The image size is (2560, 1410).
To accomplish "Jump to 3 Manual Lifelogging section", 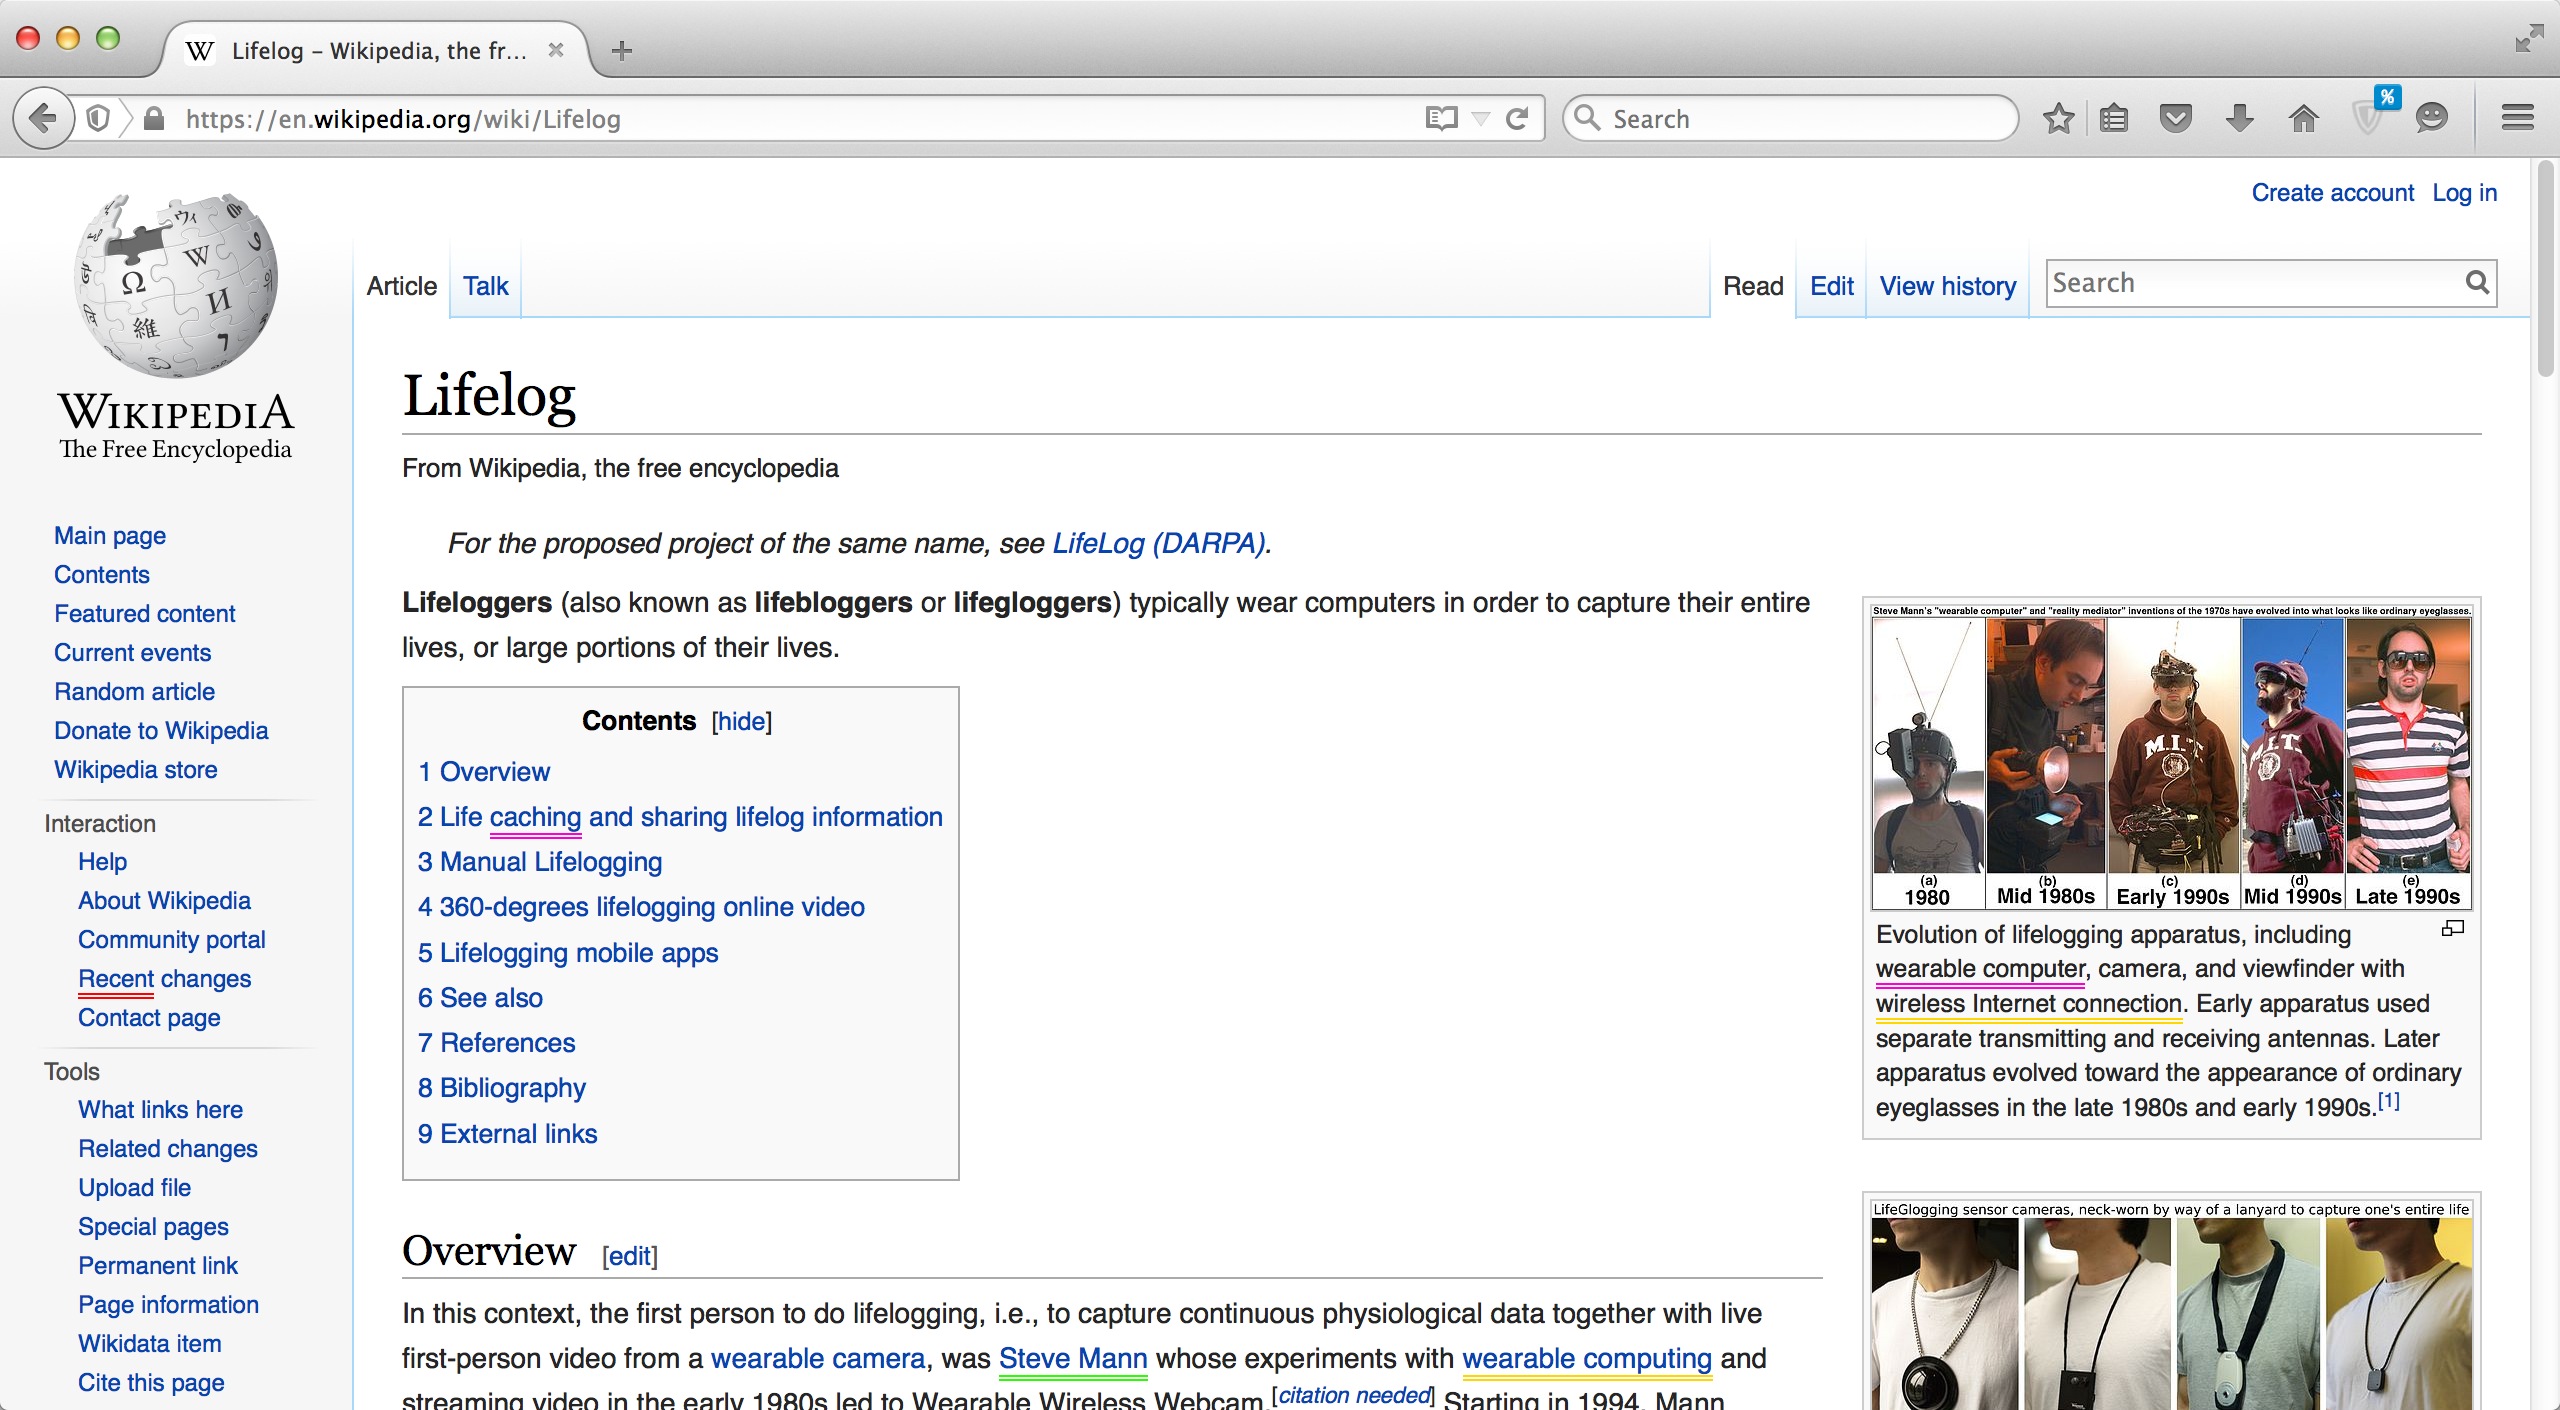I will click(540, 862).
